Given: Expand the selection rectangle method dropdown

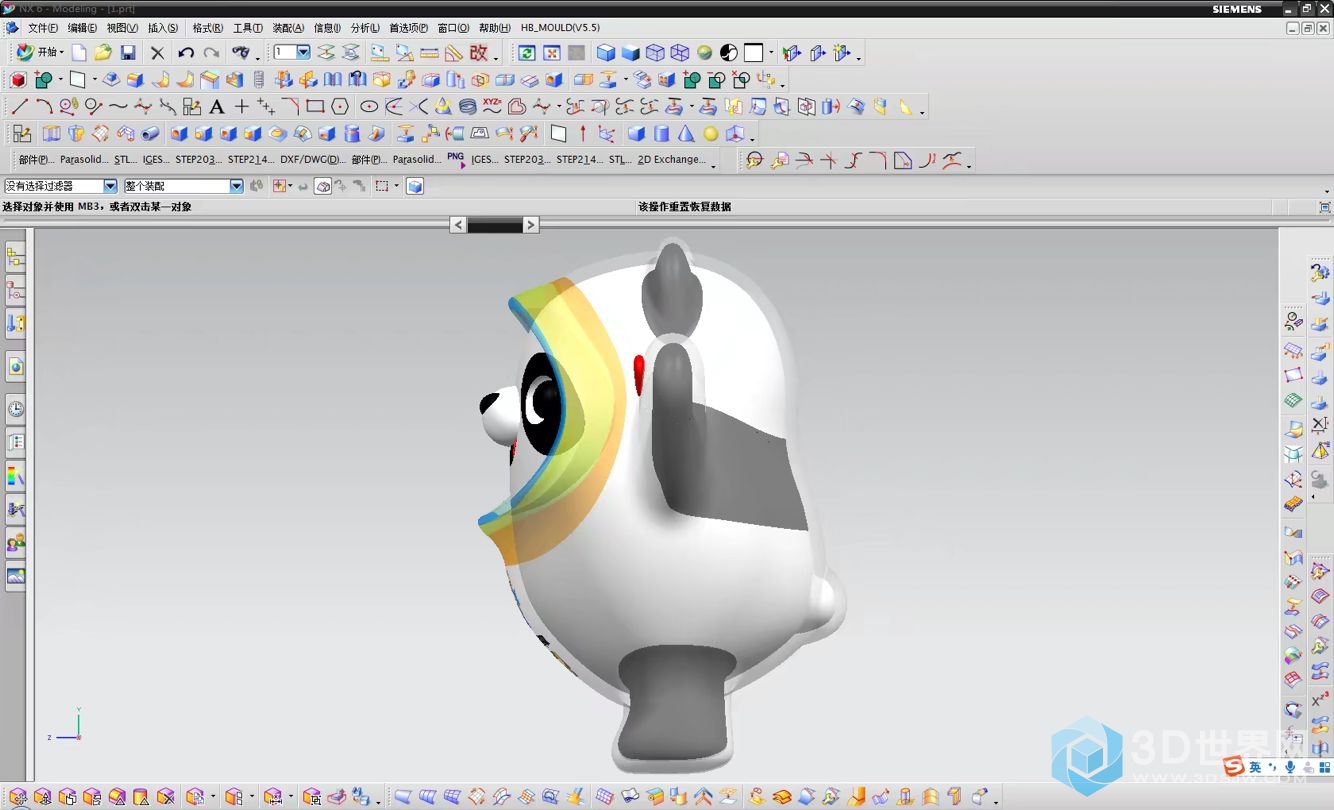Looking at the screenshot, I should (396, 186).
